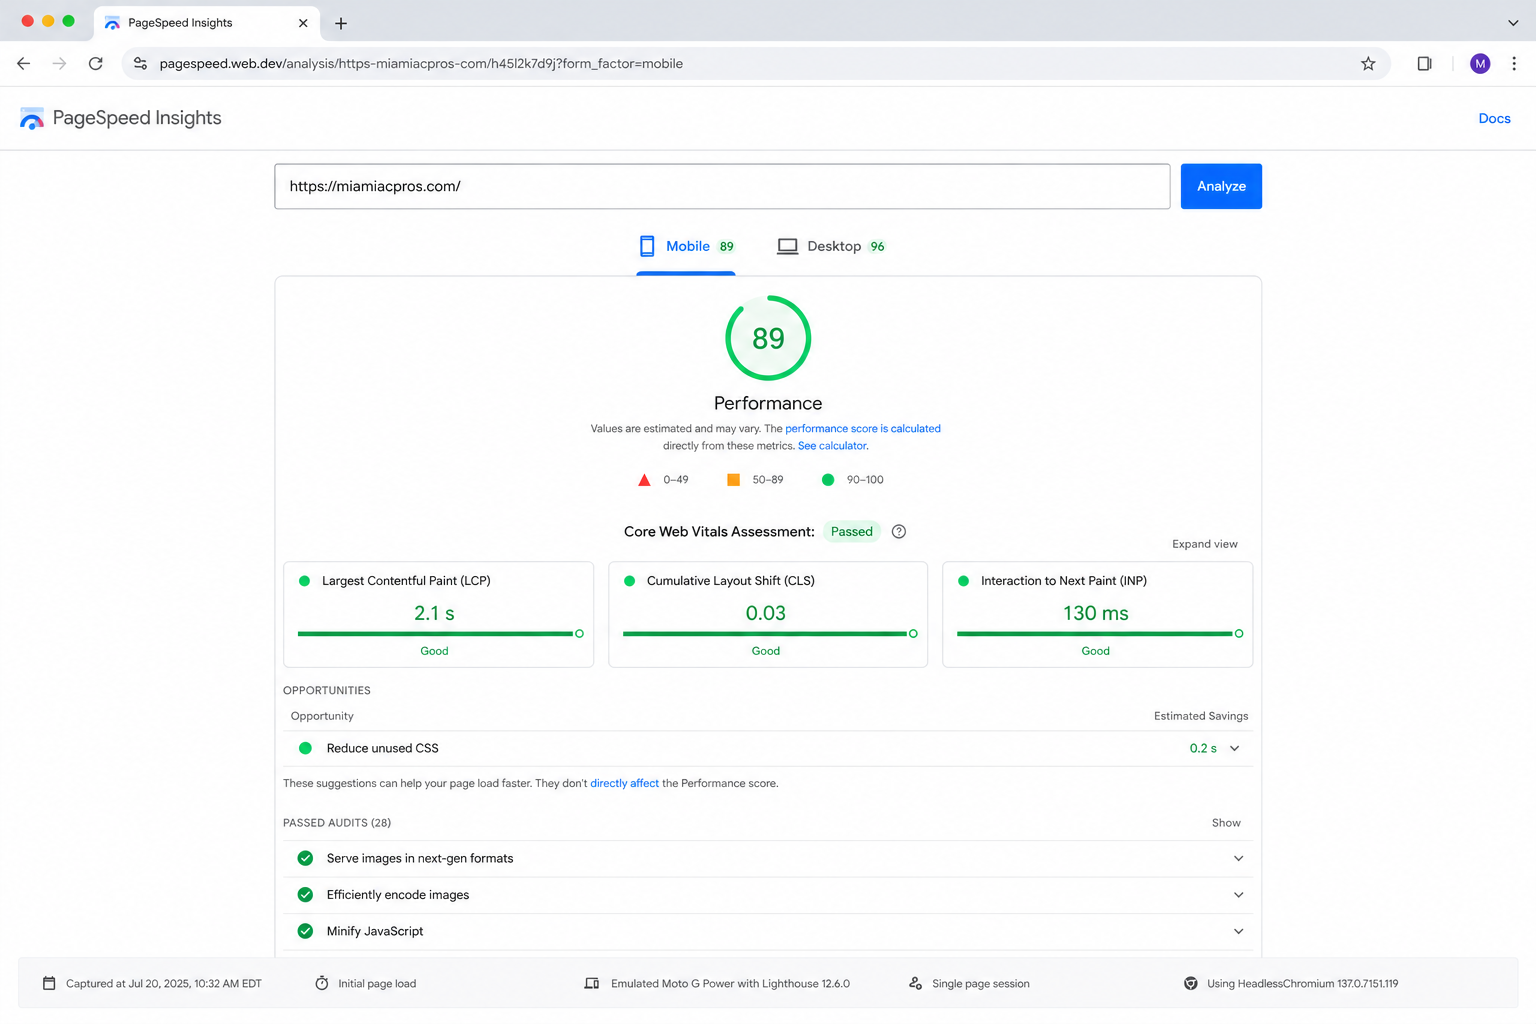Click the green circle 90–100 legend marker
Image resolution: width=1536 pixels, height=1024 pixels.
tap(828, 480)
